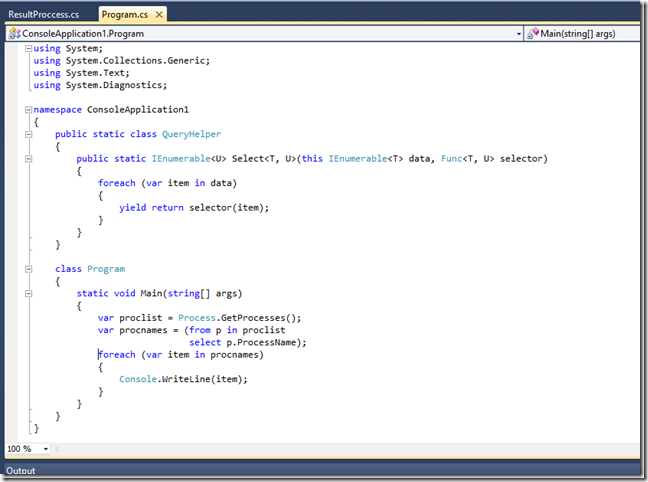
Task: Collapse the QueryHelper class outline
Action: click(x=26, y=134)
